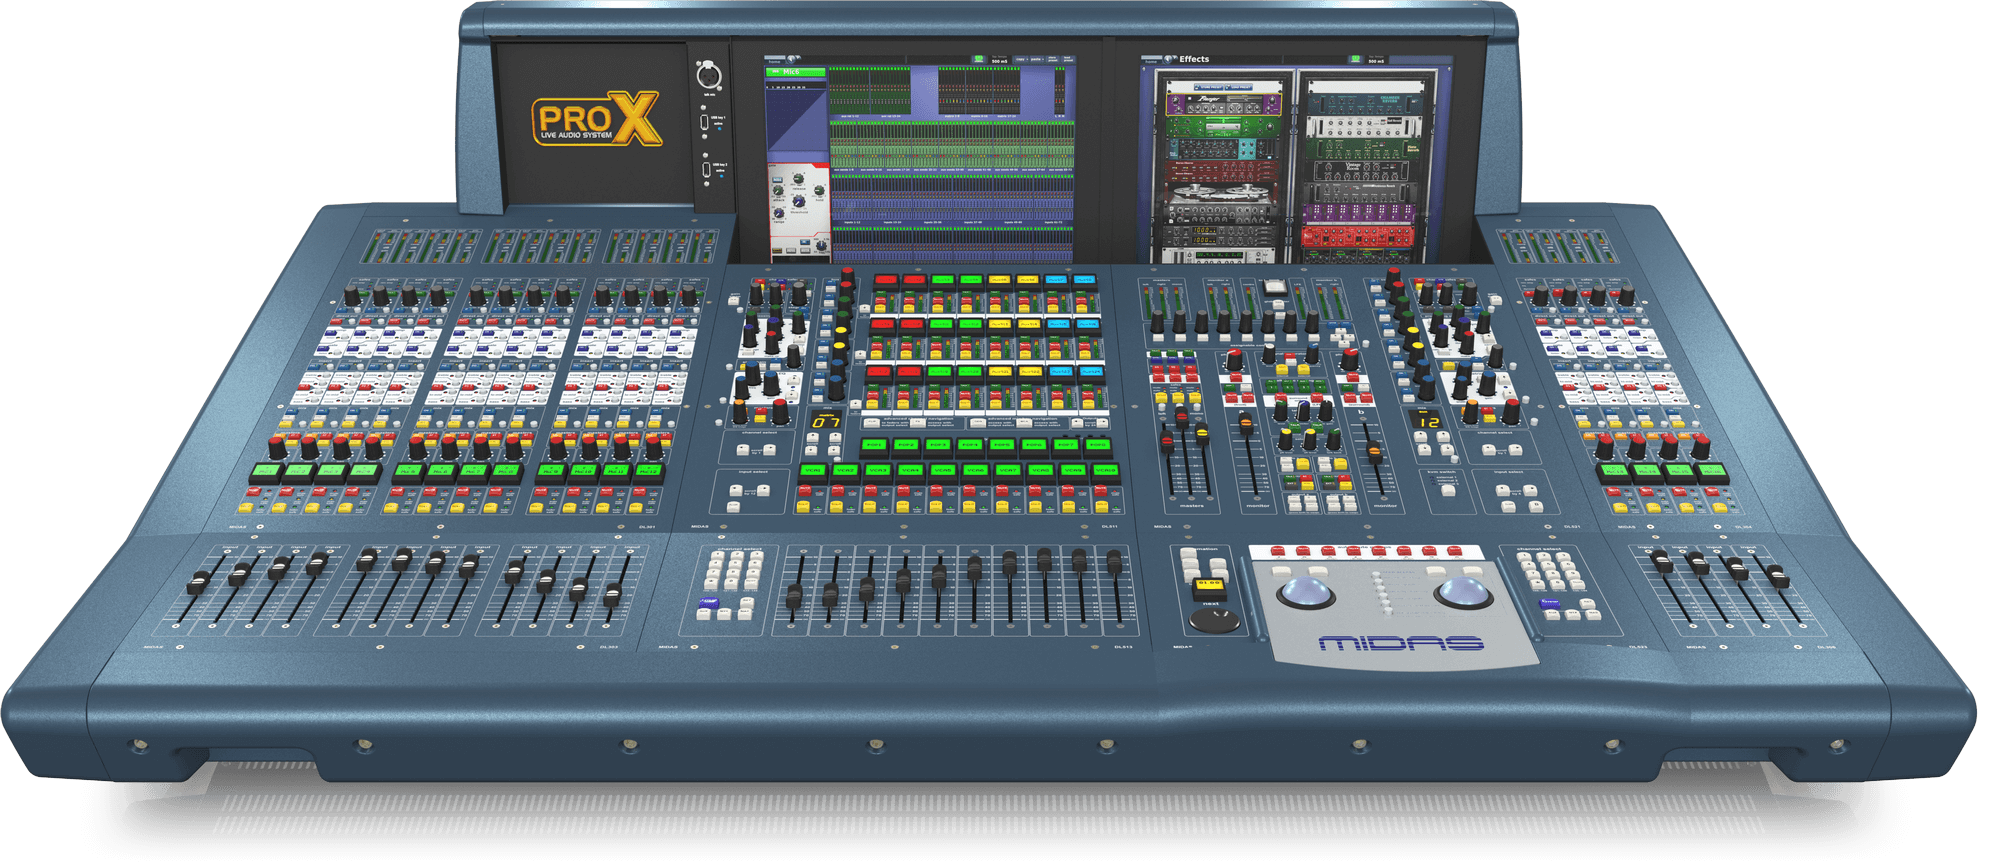This screenshot has height=863, width=2000.
Task: Select the POP1 population group button
Action: [x=874, y=444]
